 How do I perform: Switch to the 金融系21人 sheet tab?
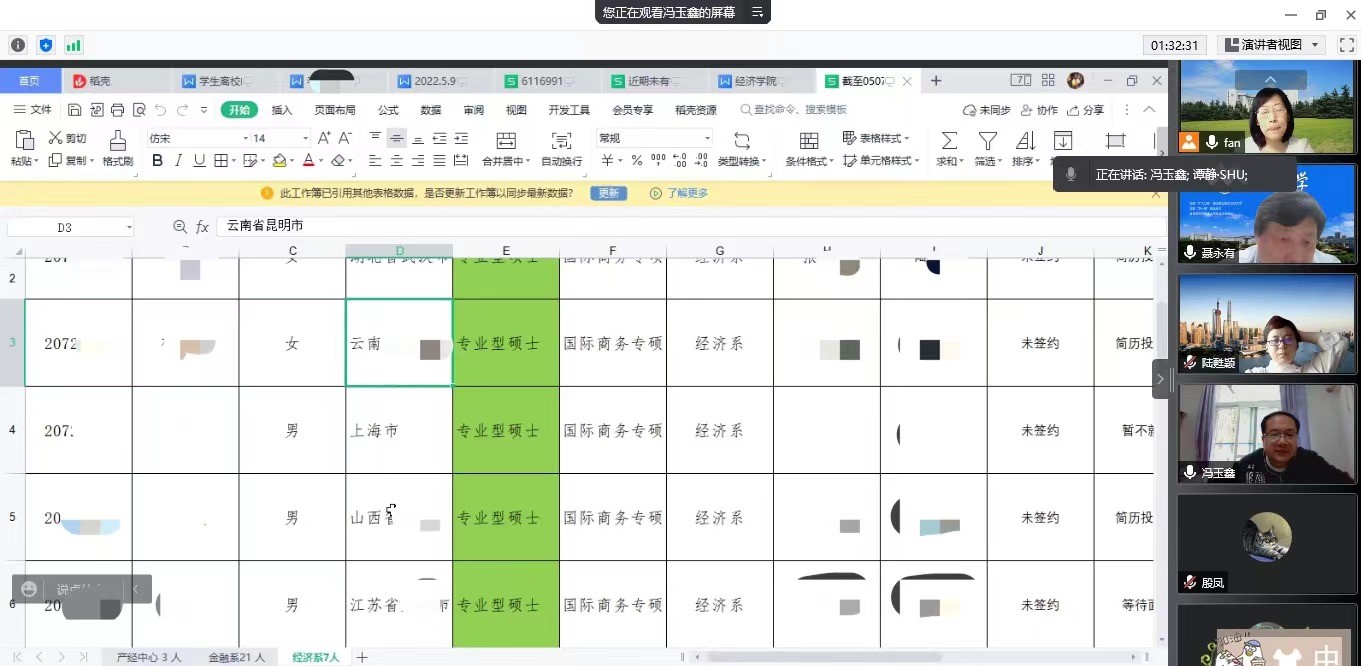237,657
